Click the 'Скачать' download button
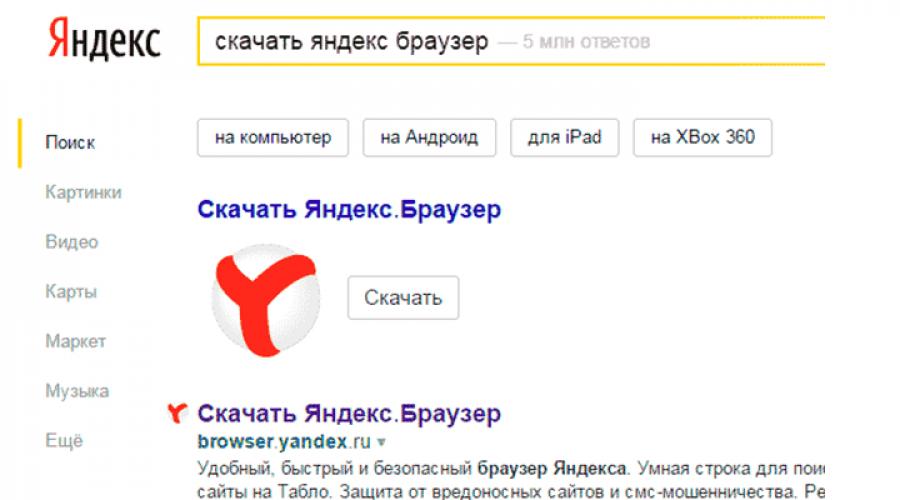 403,297
